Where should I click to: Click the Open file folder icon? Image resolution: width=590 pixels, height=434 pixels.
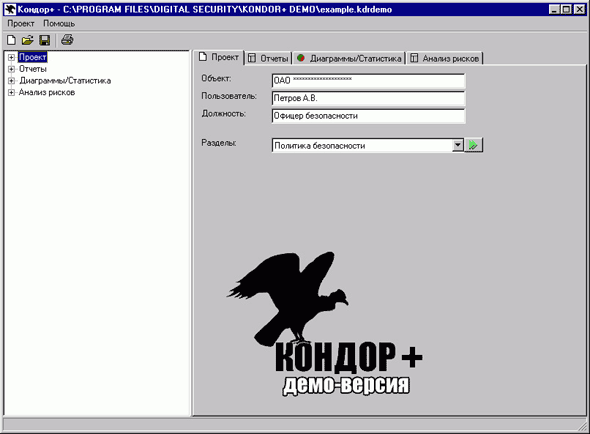[27, 40]
